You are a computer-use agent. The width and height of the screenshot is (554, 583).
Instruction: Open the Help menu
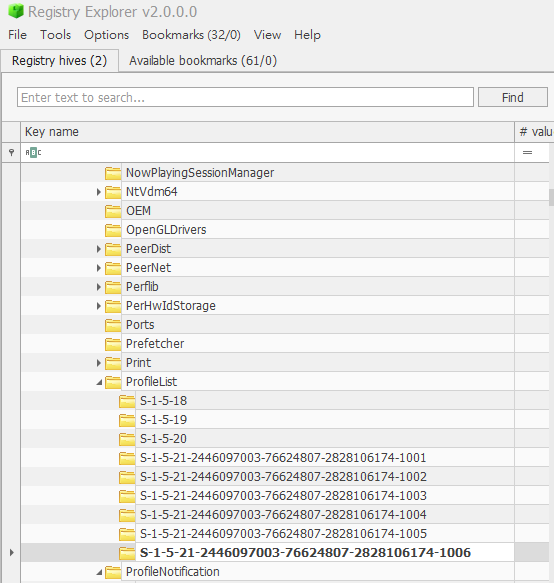307,35
